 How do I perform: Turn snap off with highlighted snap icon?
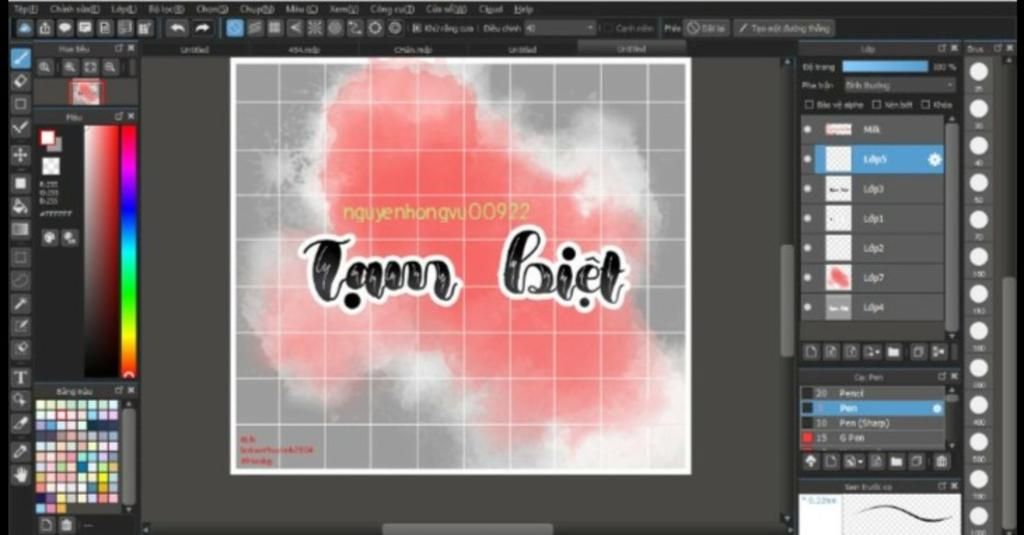(x=235, y=28)
